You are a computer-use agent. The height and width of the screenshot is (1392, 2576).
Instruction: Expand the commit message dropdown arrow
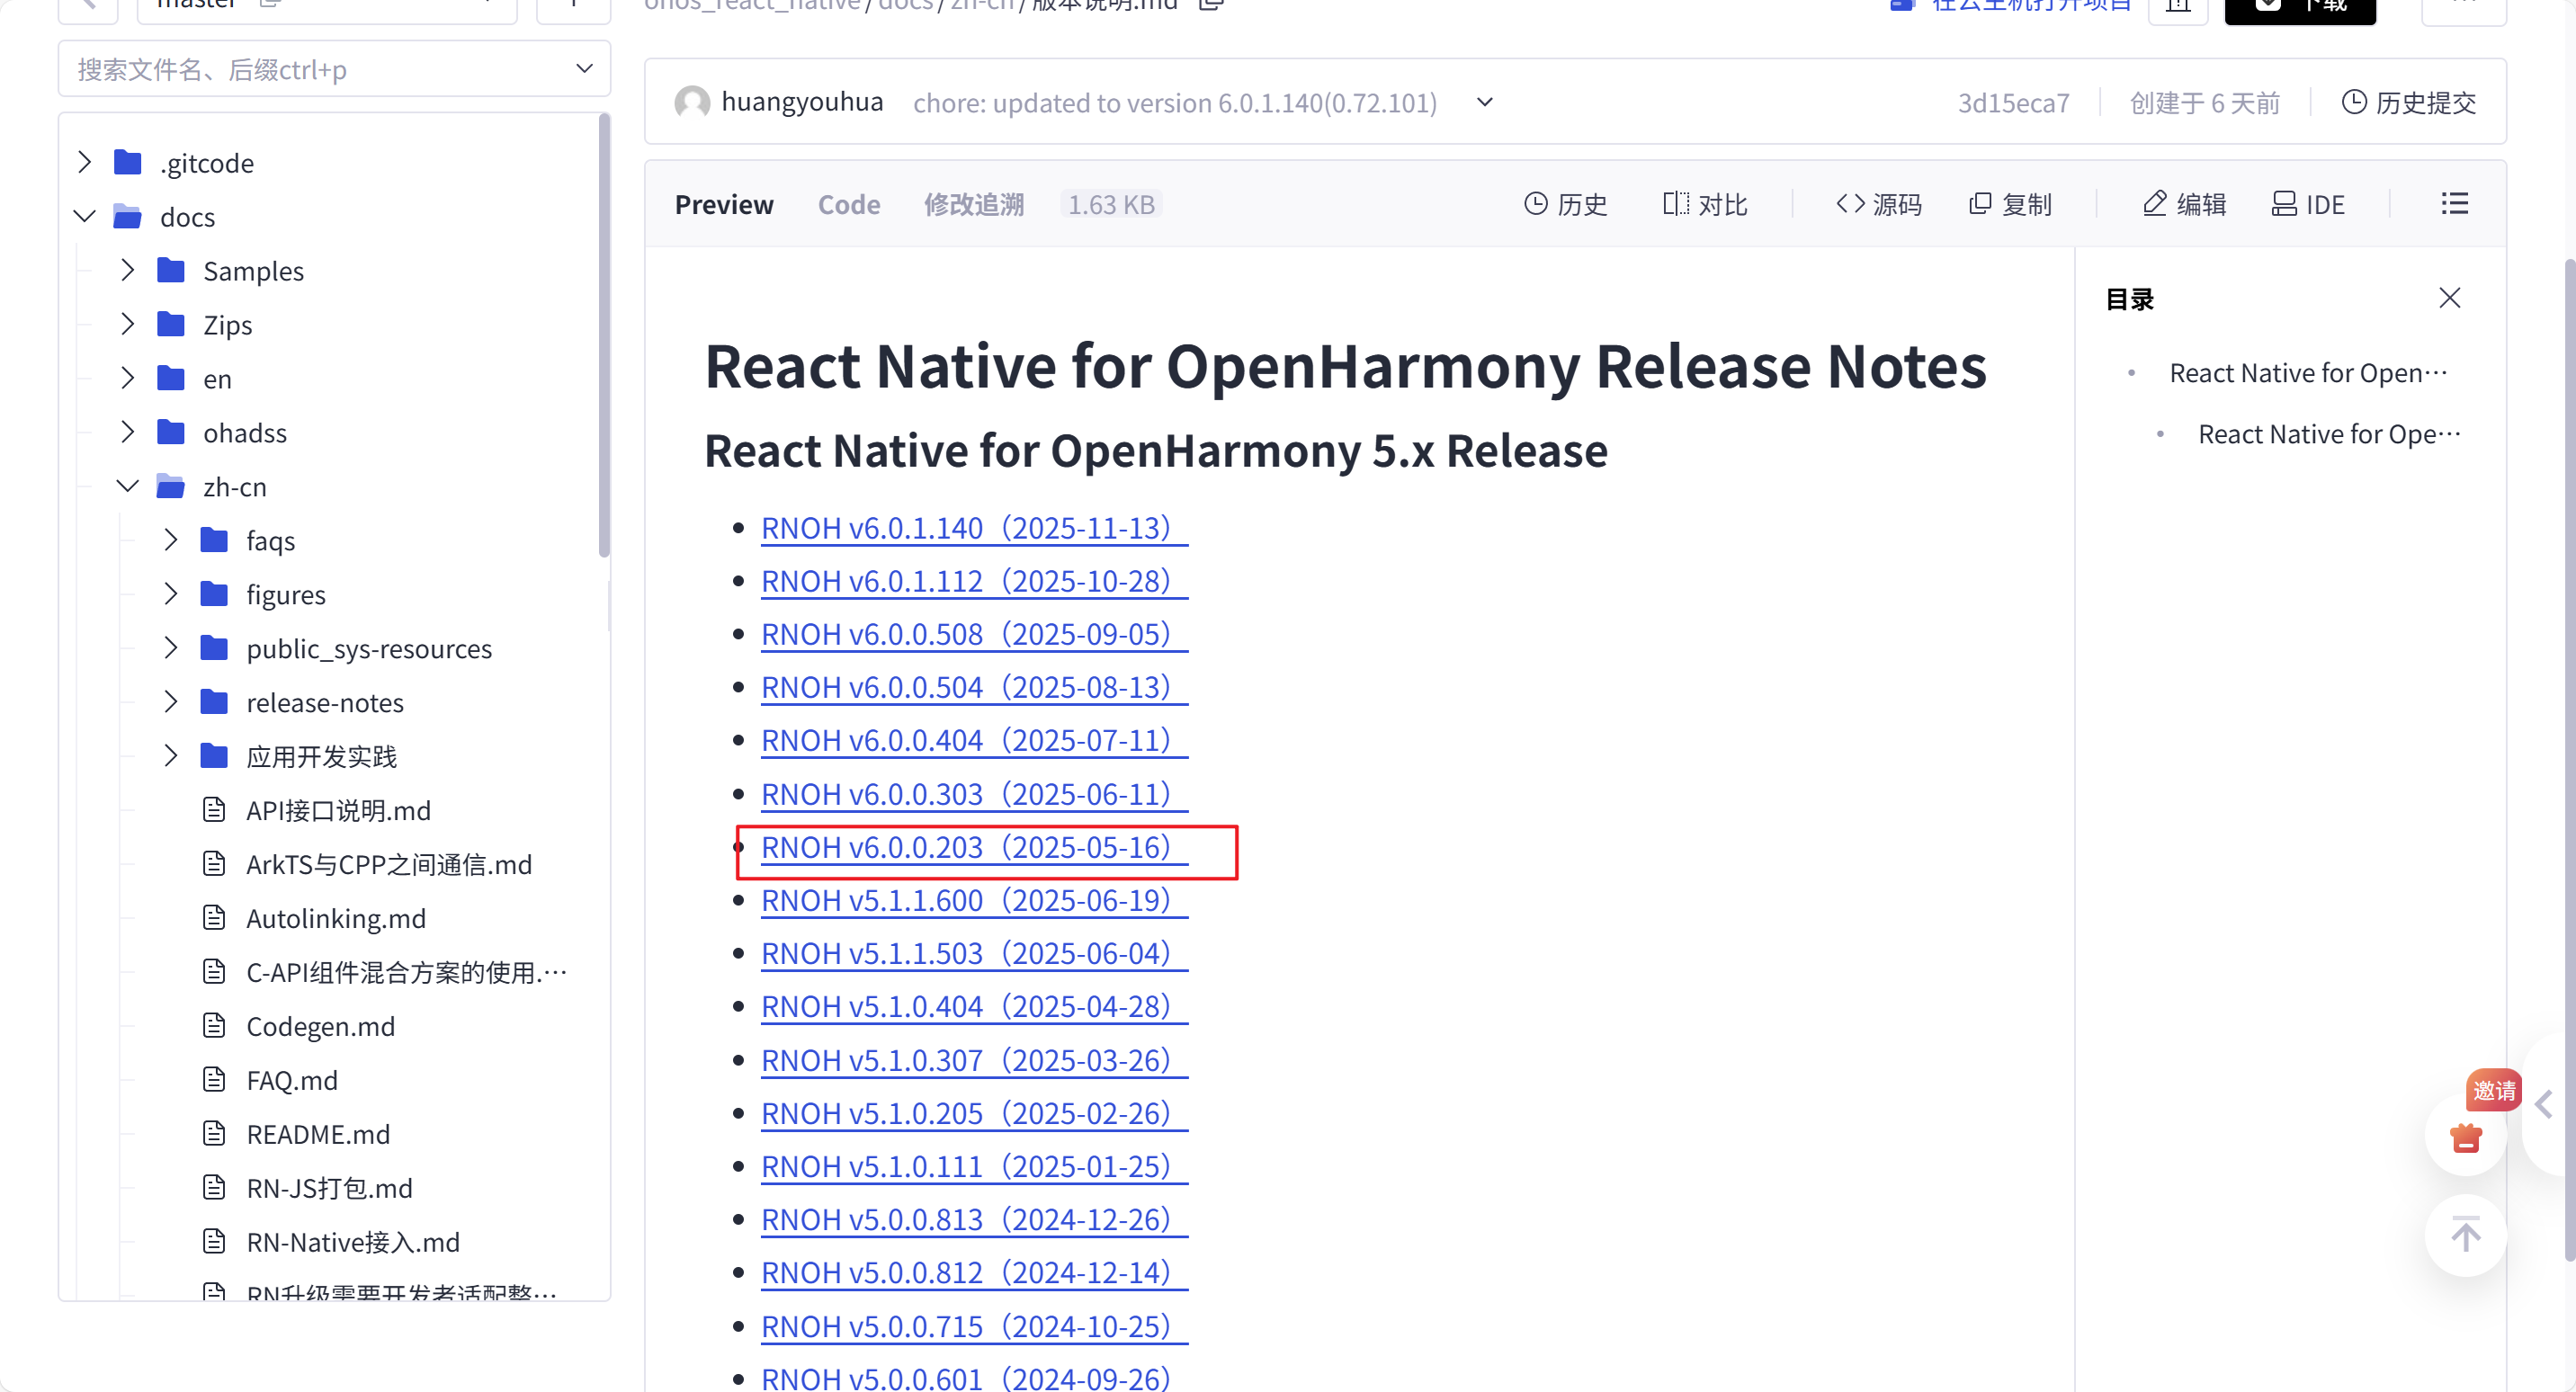coord(1484,102)
